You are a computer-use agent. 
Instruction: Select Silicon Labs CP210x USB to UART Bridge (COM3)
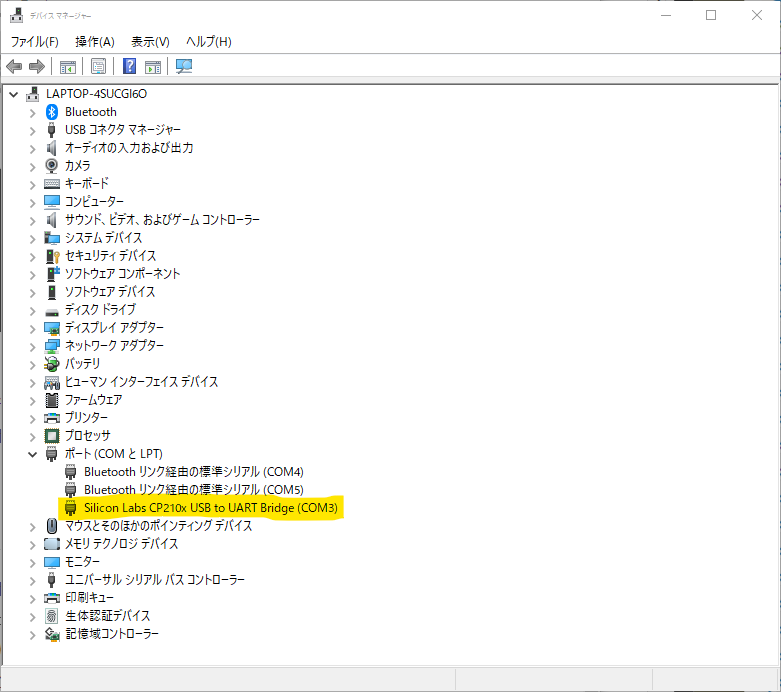tap(211, 508)
